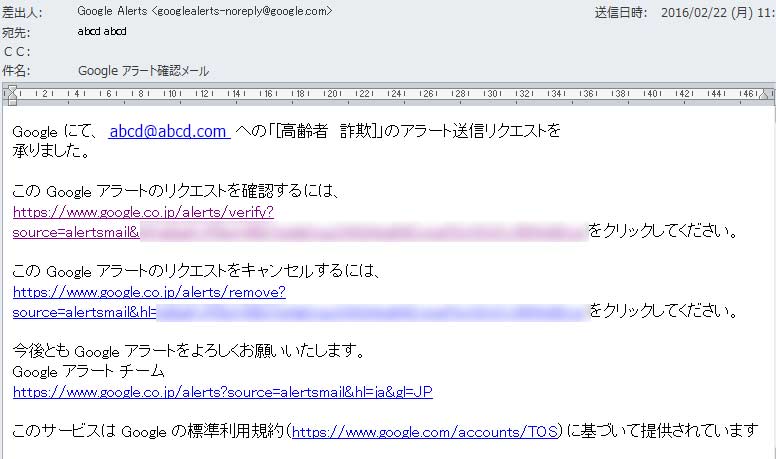Select the recipient name abcd abcd

click(x=102, y=31)
